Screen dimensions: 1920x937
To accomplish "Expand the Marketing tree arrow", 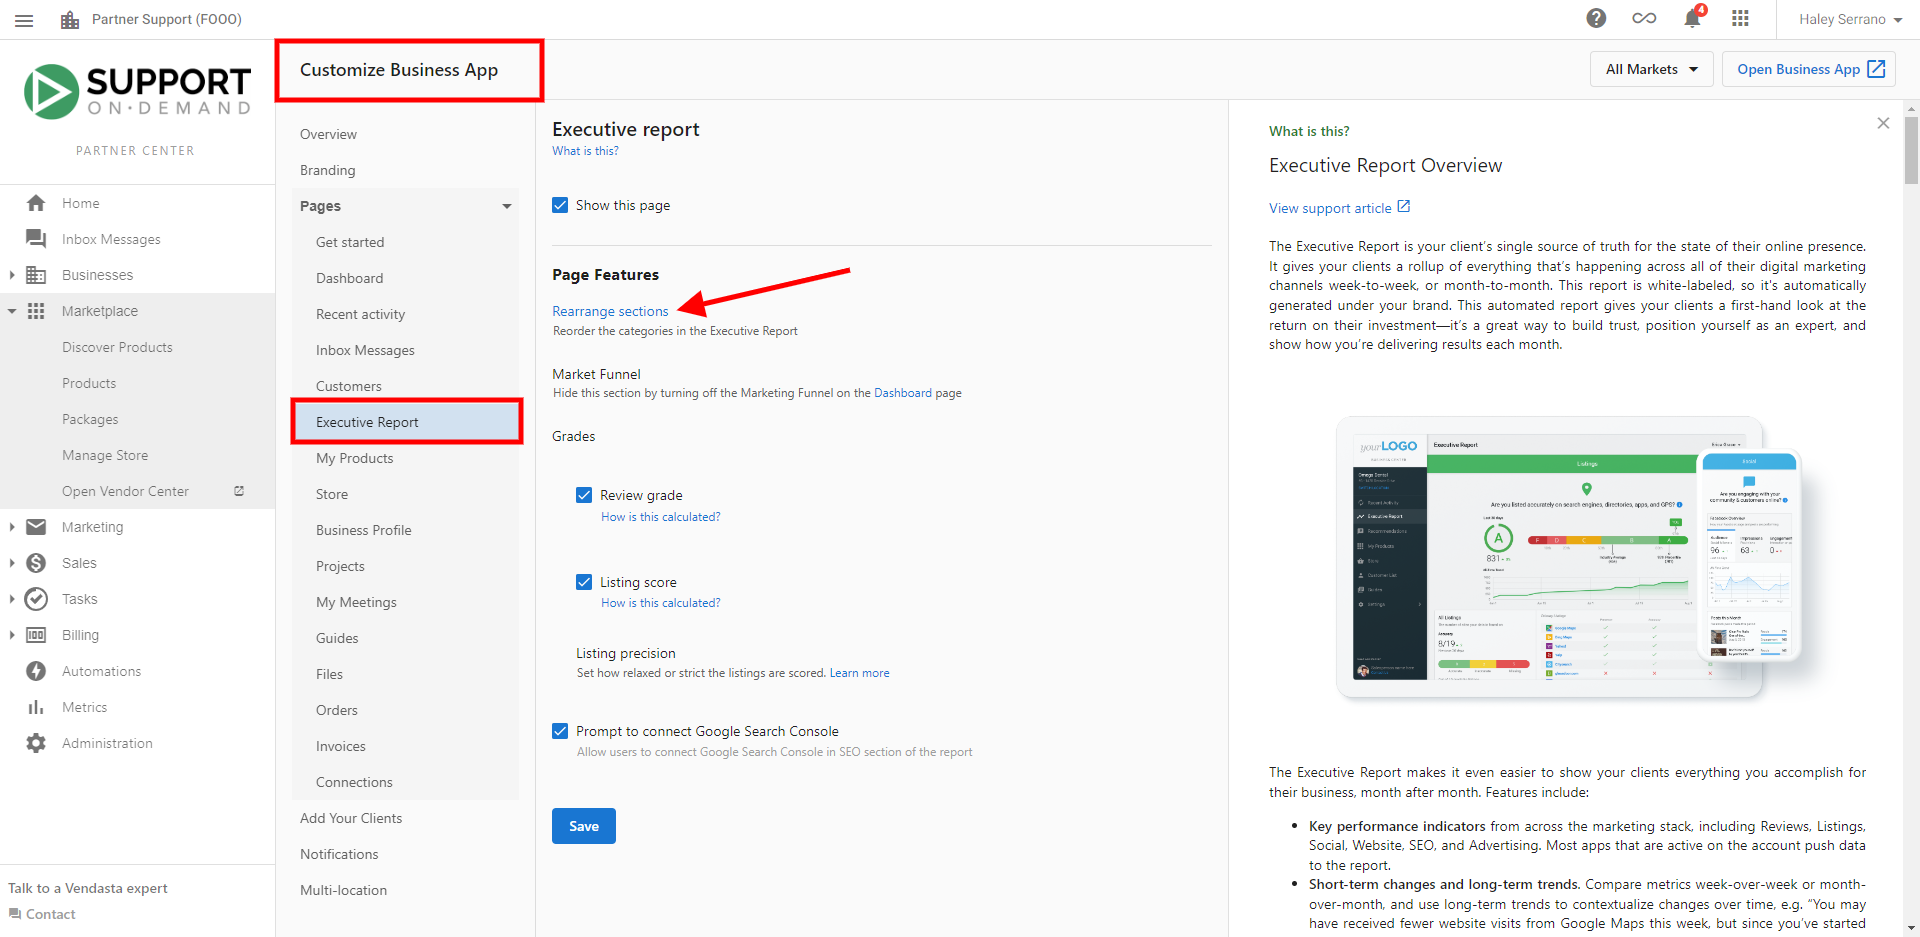I will 11,527.
